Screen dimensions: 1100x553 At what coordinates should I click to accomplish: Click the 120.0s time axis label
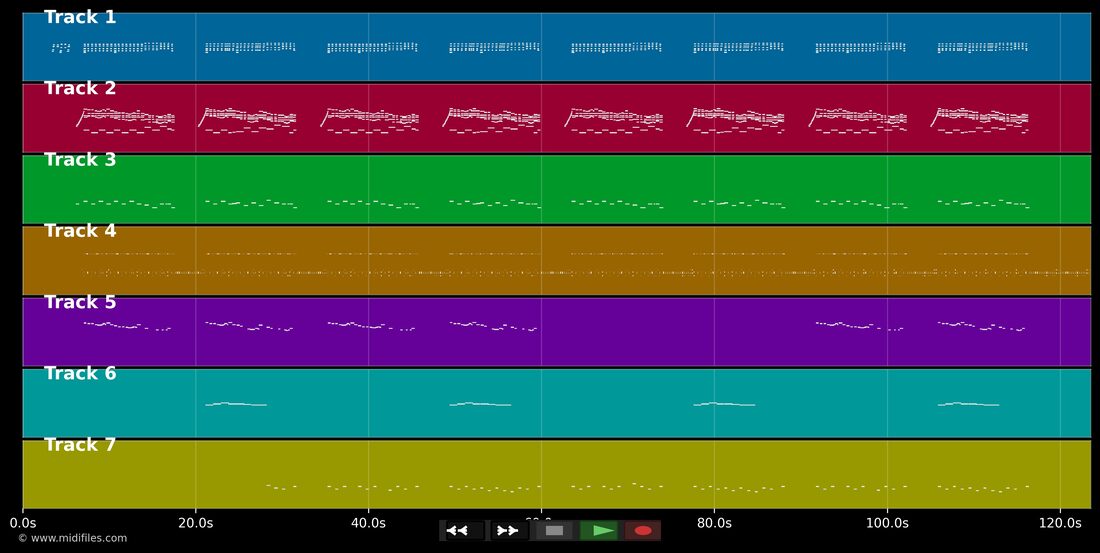pos(1060,523)
